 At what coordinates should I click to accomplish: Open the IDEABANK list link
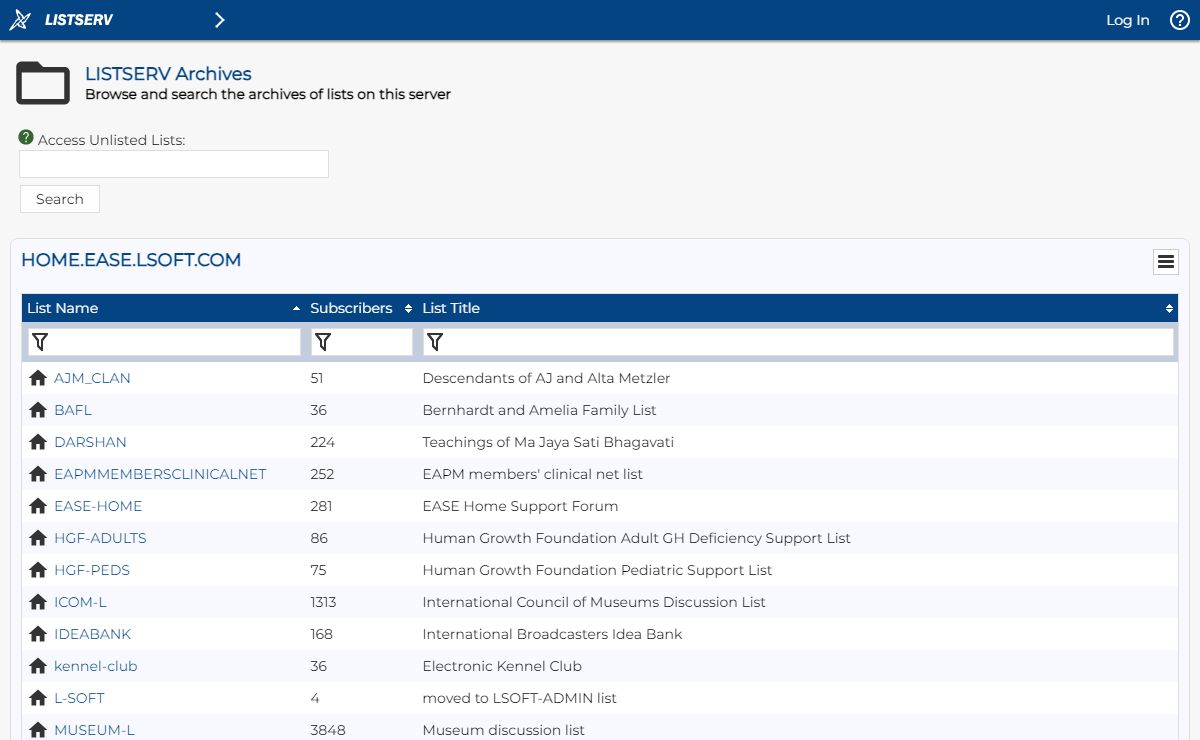92,634
